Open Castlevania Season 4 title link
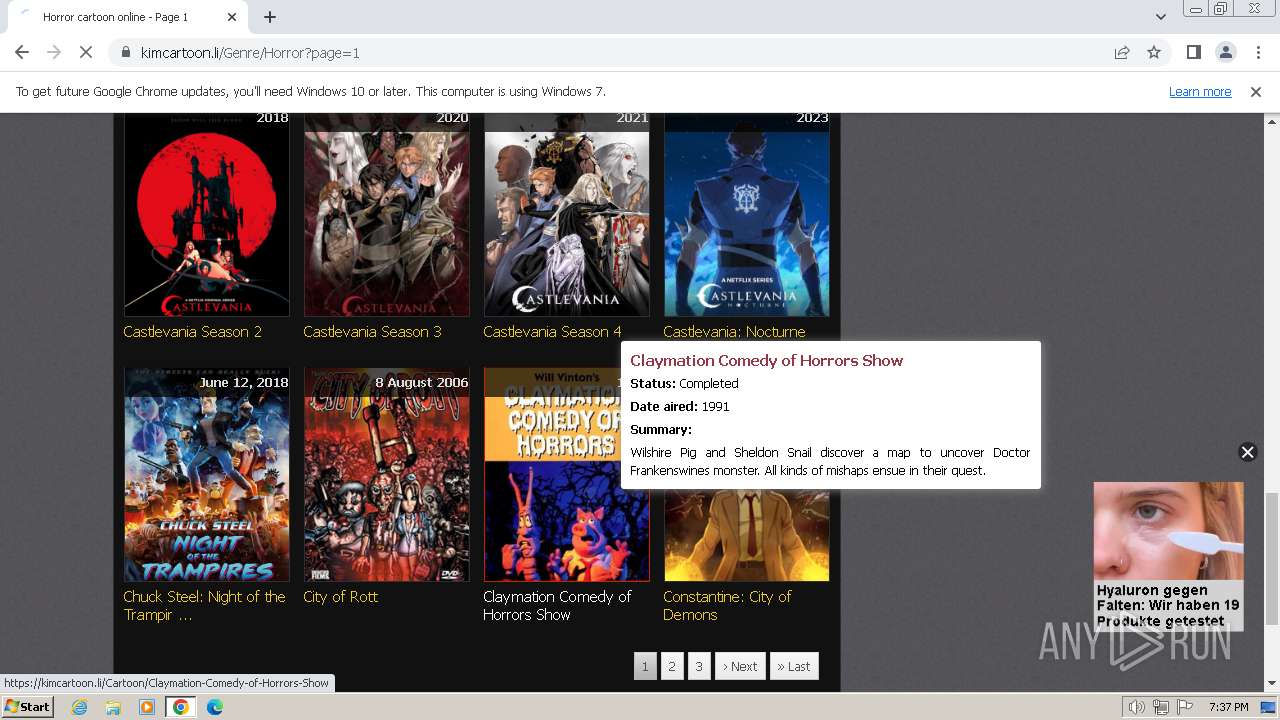Viewport: 1280px width, 720px height. tap(552, 331)
